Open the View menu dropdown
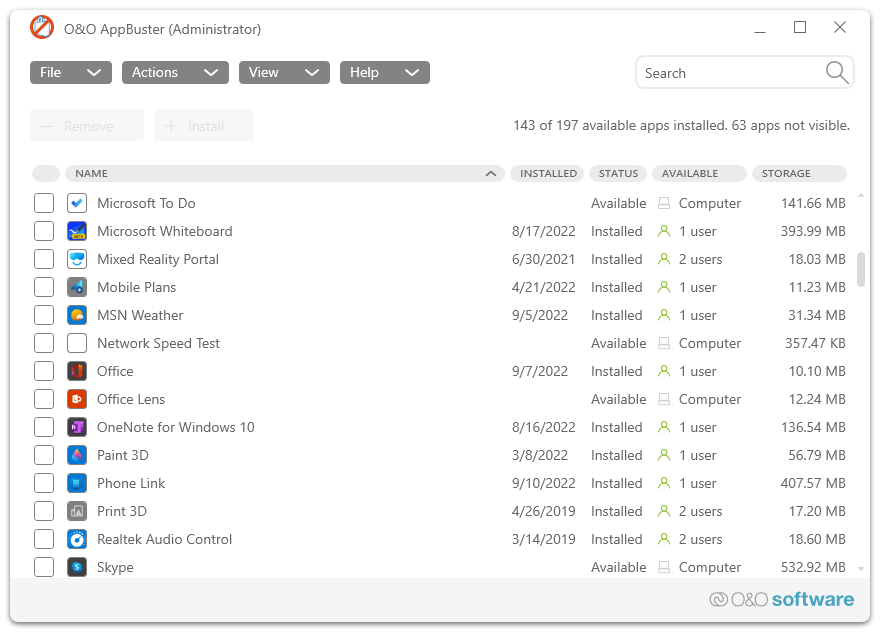 pyautogui.click(x=284, y=72)
